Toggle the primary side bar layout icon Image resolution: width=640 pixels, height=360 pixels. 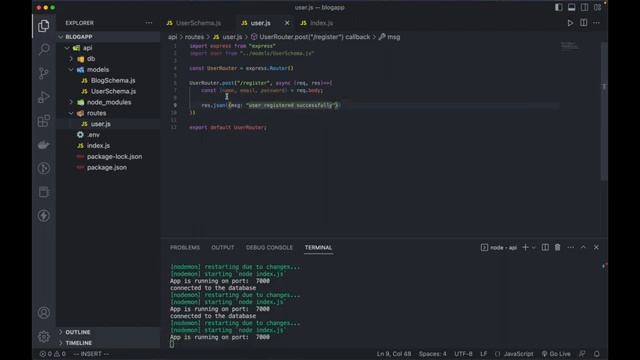coord(558,7)
